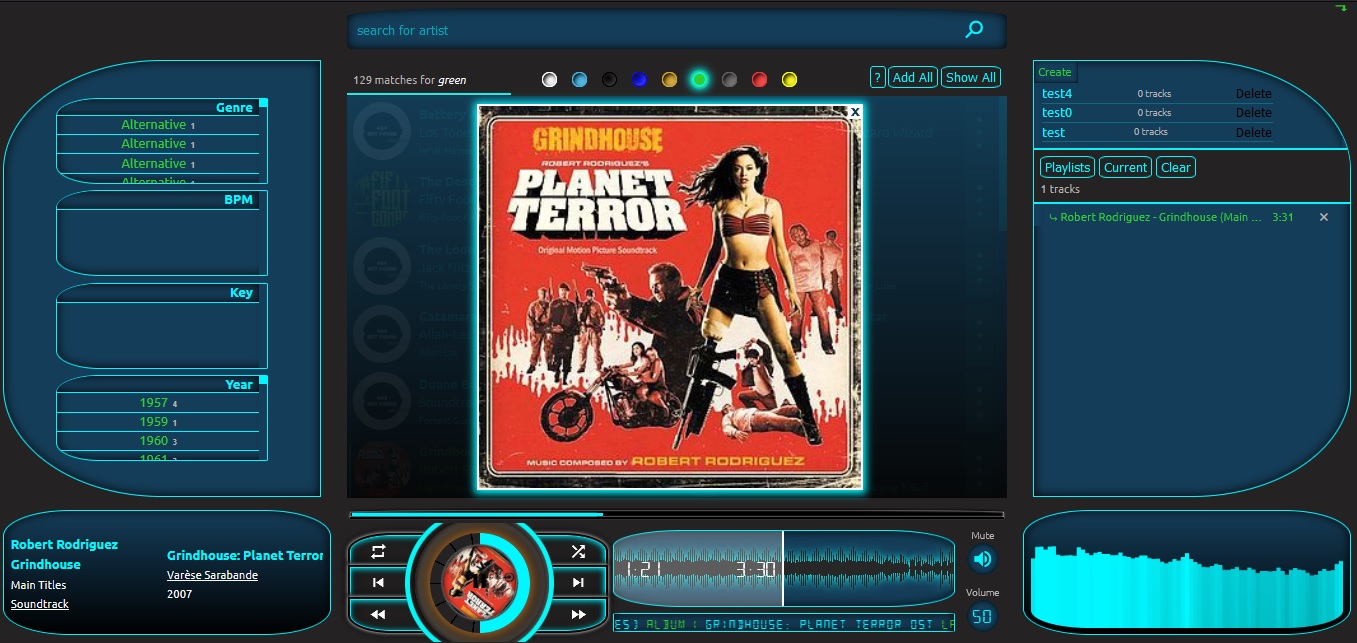1357x643 pixels.
Task: Mute the audio with the speaker icon
Action: point(983,559)
